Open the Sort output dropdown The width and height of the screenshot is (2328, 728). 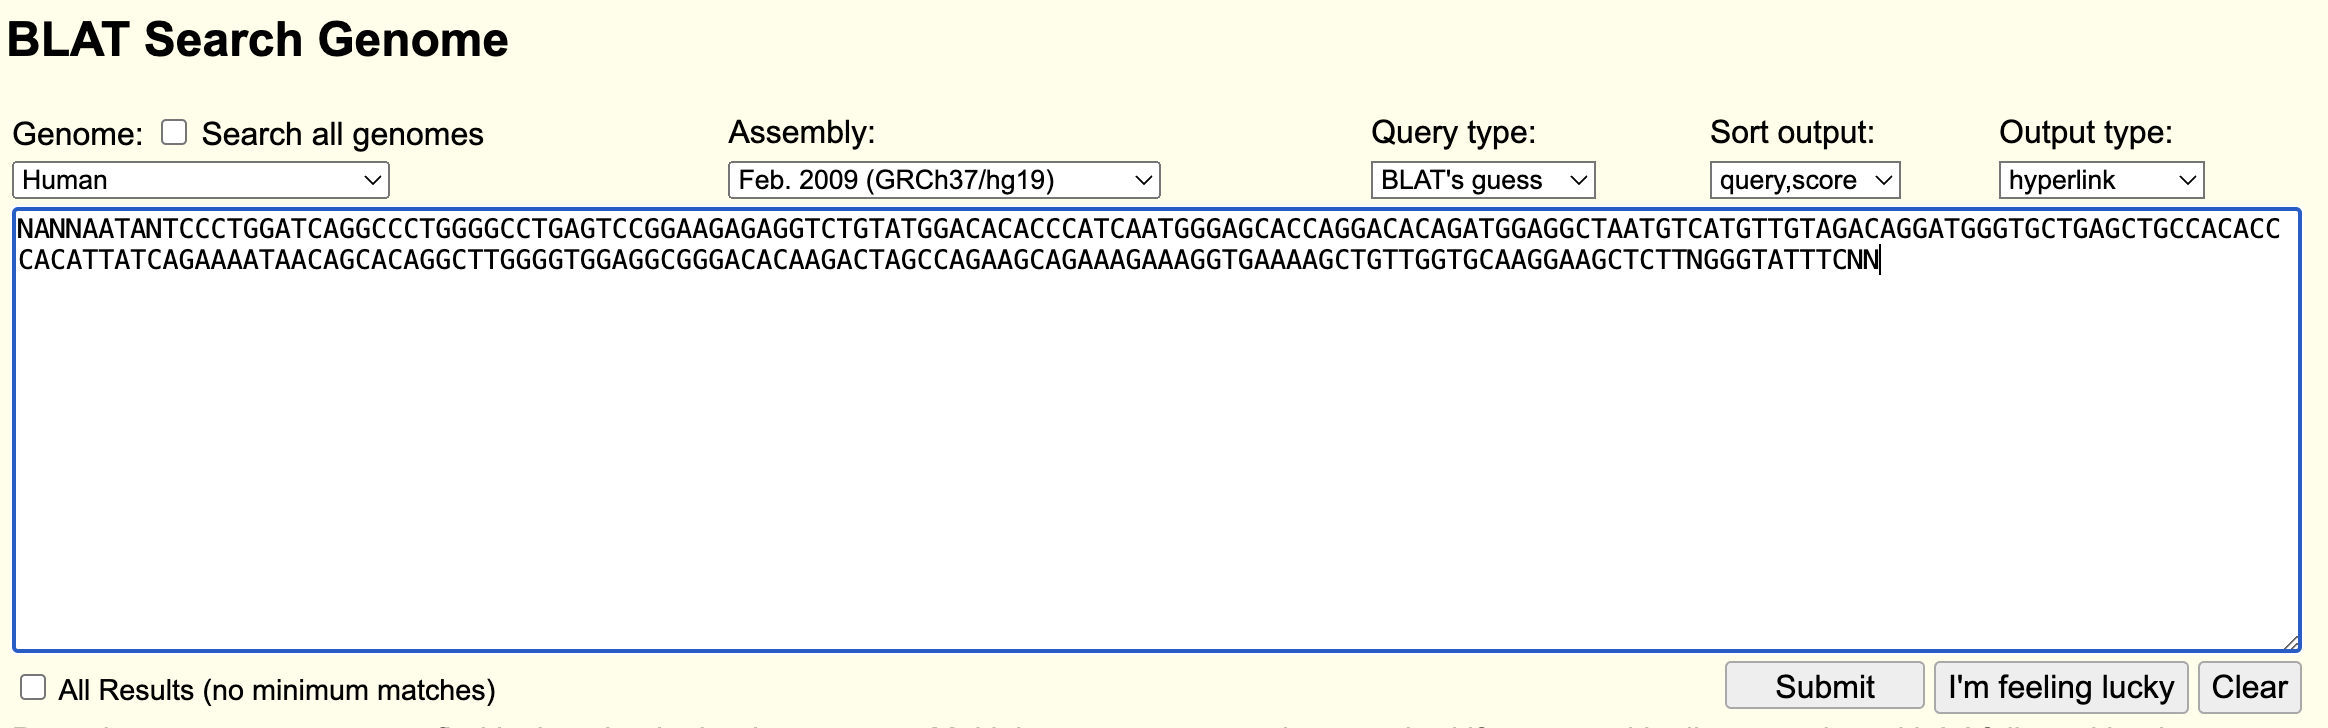tap(1804, 180)
